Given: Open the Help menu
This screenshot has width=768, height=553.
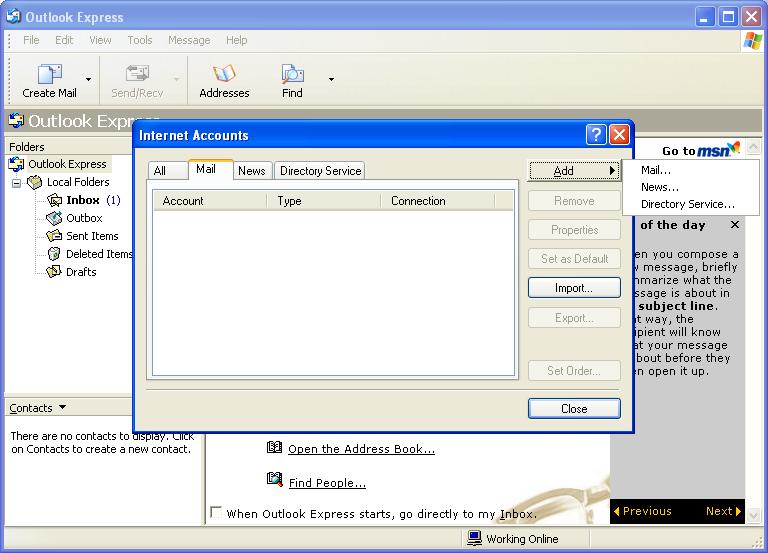Looking at the screenshot, I should tap(237, 40).
